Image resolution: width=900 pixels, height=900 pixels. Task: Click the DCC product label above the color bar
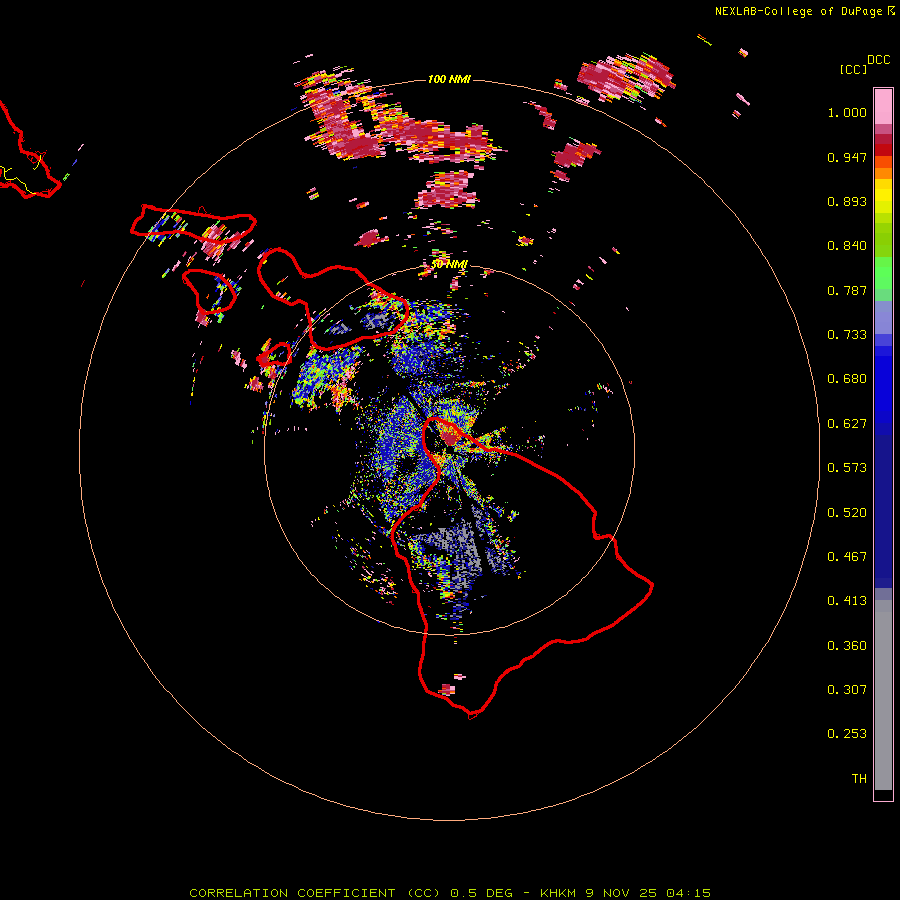[x=878, y=60]
